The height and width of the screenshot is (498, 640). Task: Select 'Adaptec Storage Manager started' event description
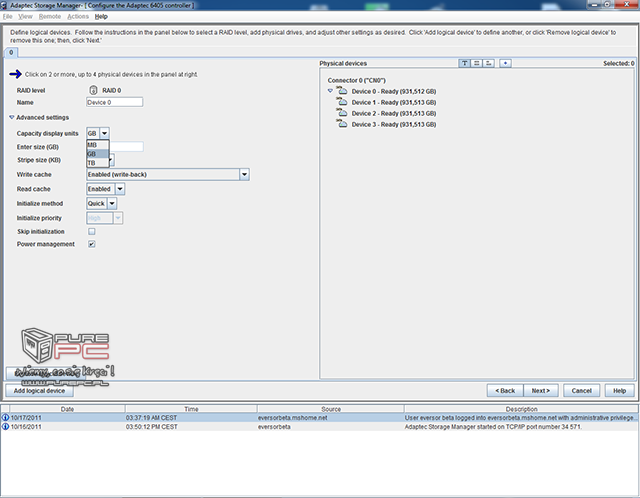coord(493,427)
